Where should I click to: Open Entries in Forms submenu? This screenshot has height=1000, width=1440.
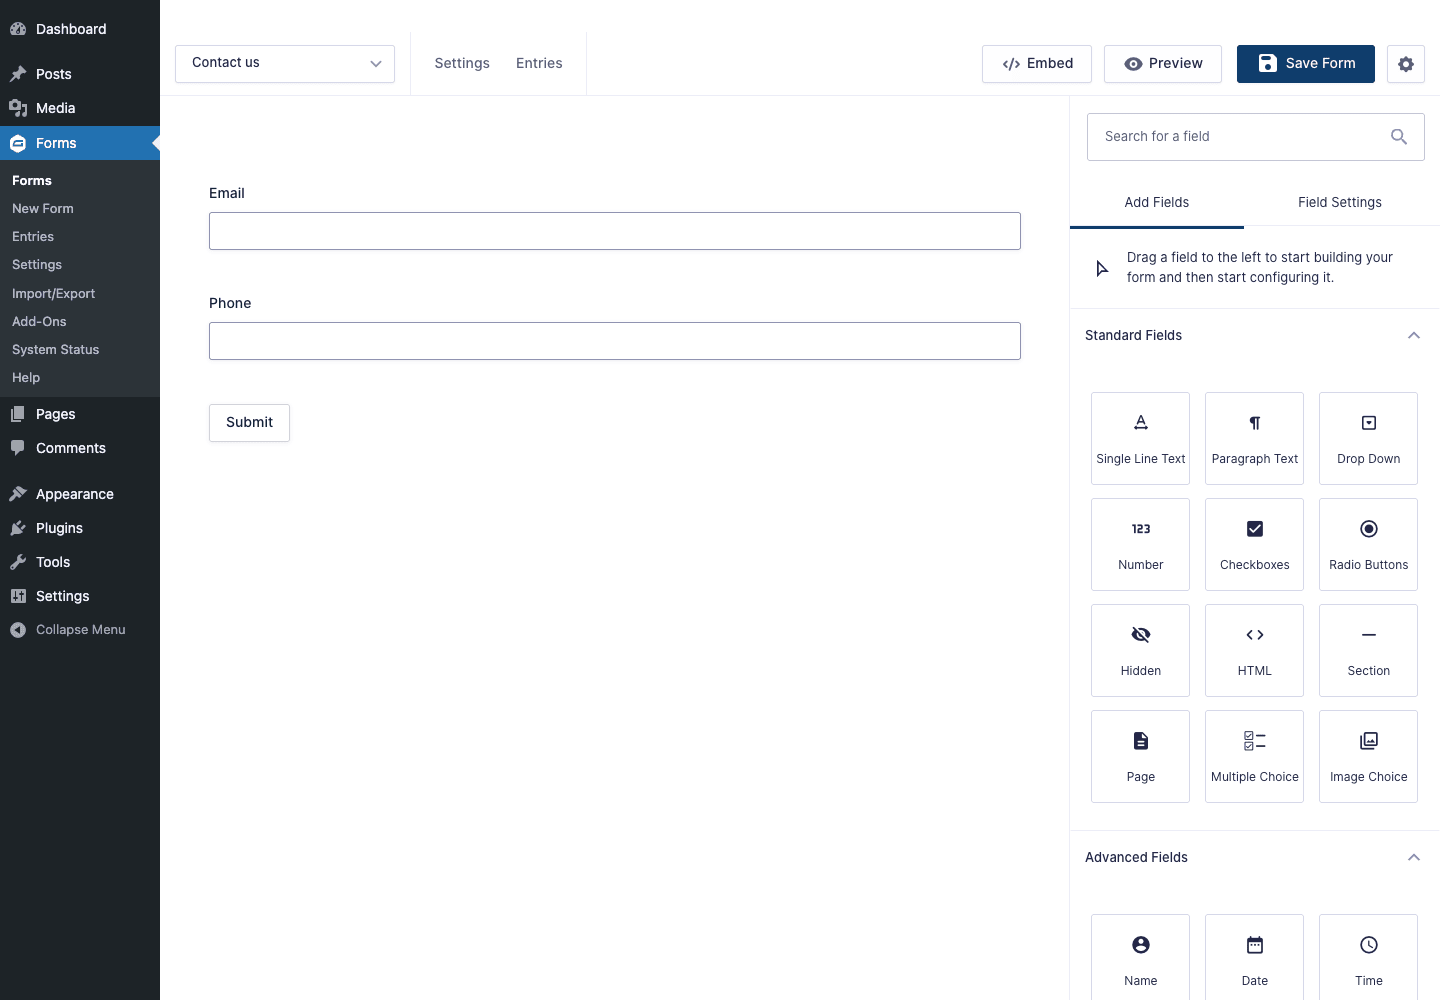pyautogui.click(x=80, y=237)
